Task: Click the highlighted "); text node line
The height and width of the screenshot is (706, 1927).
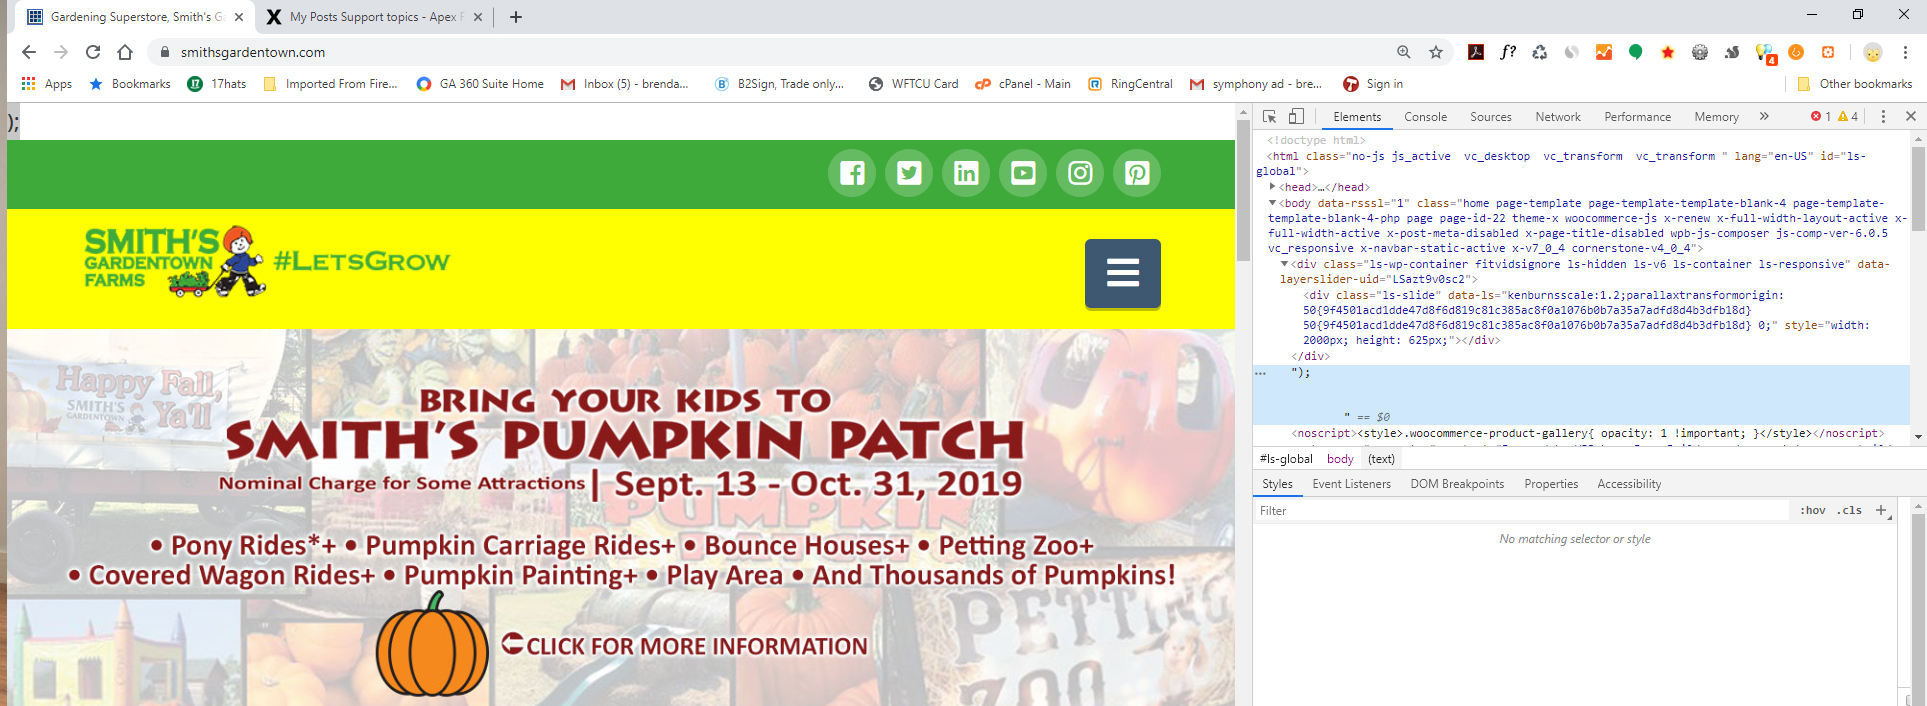Action: click(x=1580, y=394)
